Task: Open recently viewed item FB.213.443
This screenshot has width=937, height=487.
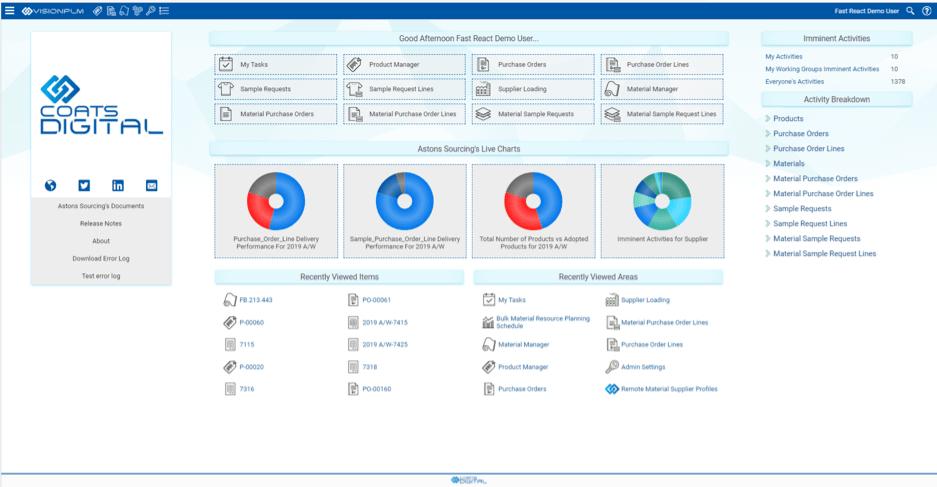Action: point(248,300)
